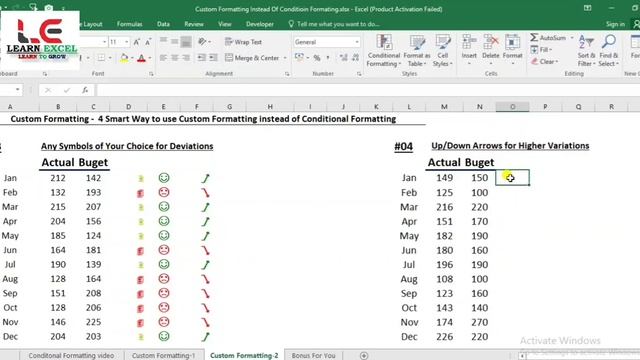Open Find & Select menu
This screenshot has width=640, height=360.
[x=609, y=51]
